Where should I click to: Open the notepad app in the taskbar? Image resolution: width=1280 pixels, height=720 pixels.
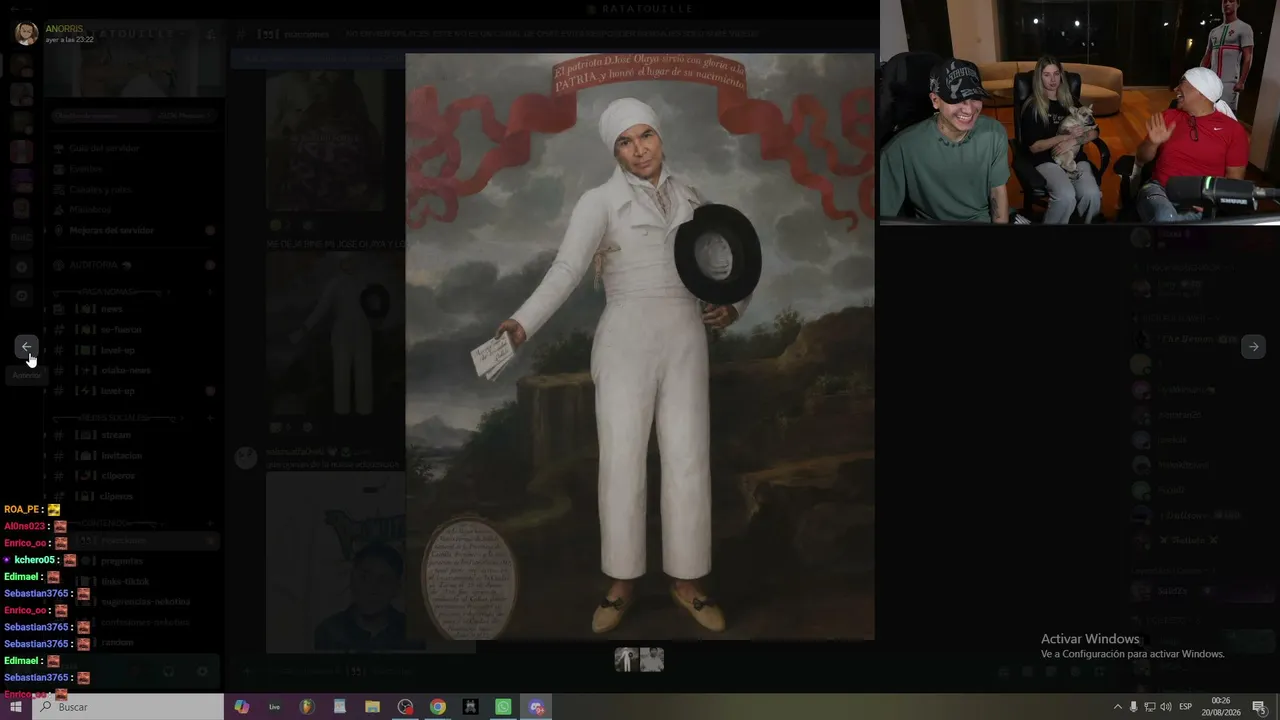click(340, 707)
